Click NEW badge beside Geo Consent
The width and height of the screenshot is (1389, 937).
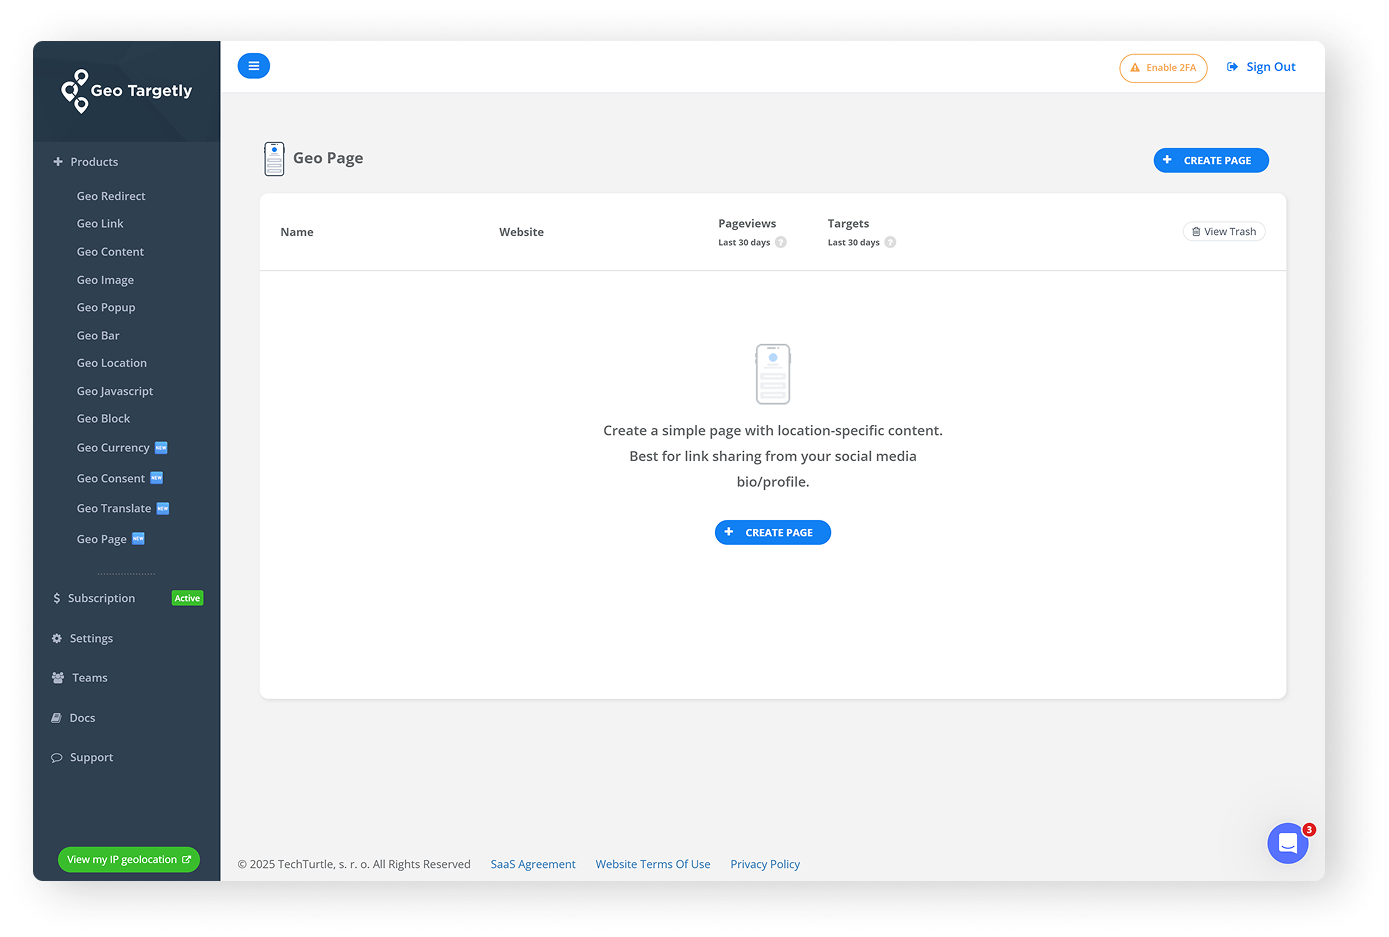[x=156, y=478]
